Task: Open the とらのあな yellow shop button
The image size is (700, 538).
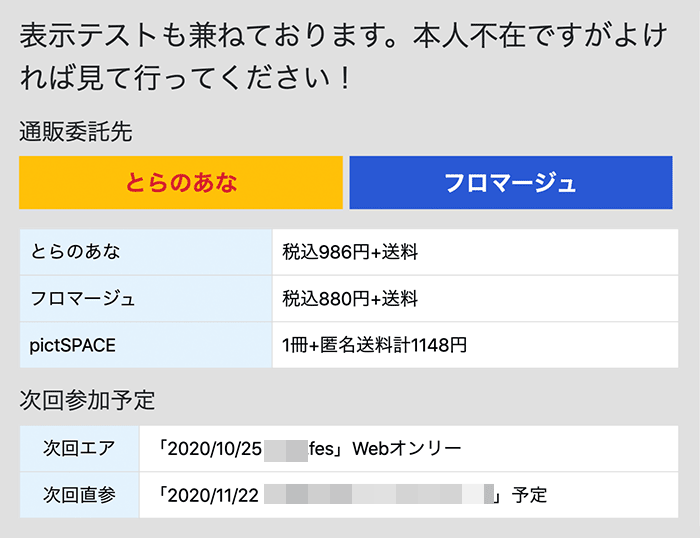Action: (181, 183)
